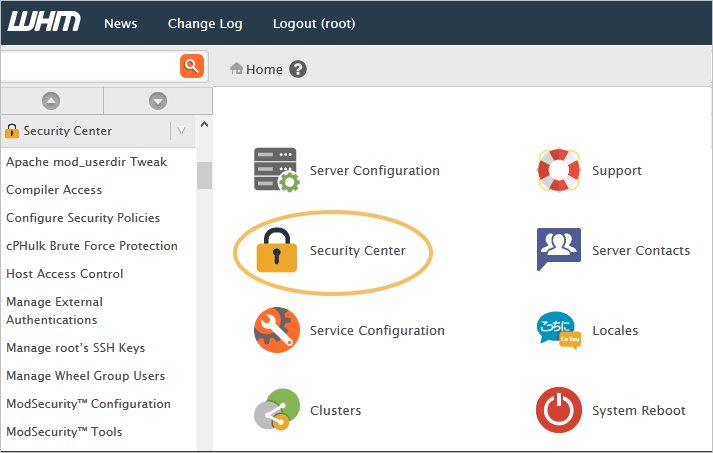Screen dimensions: 713x453
Task: Open Manage root's SSH Keys
Action: tap(75, 348)
